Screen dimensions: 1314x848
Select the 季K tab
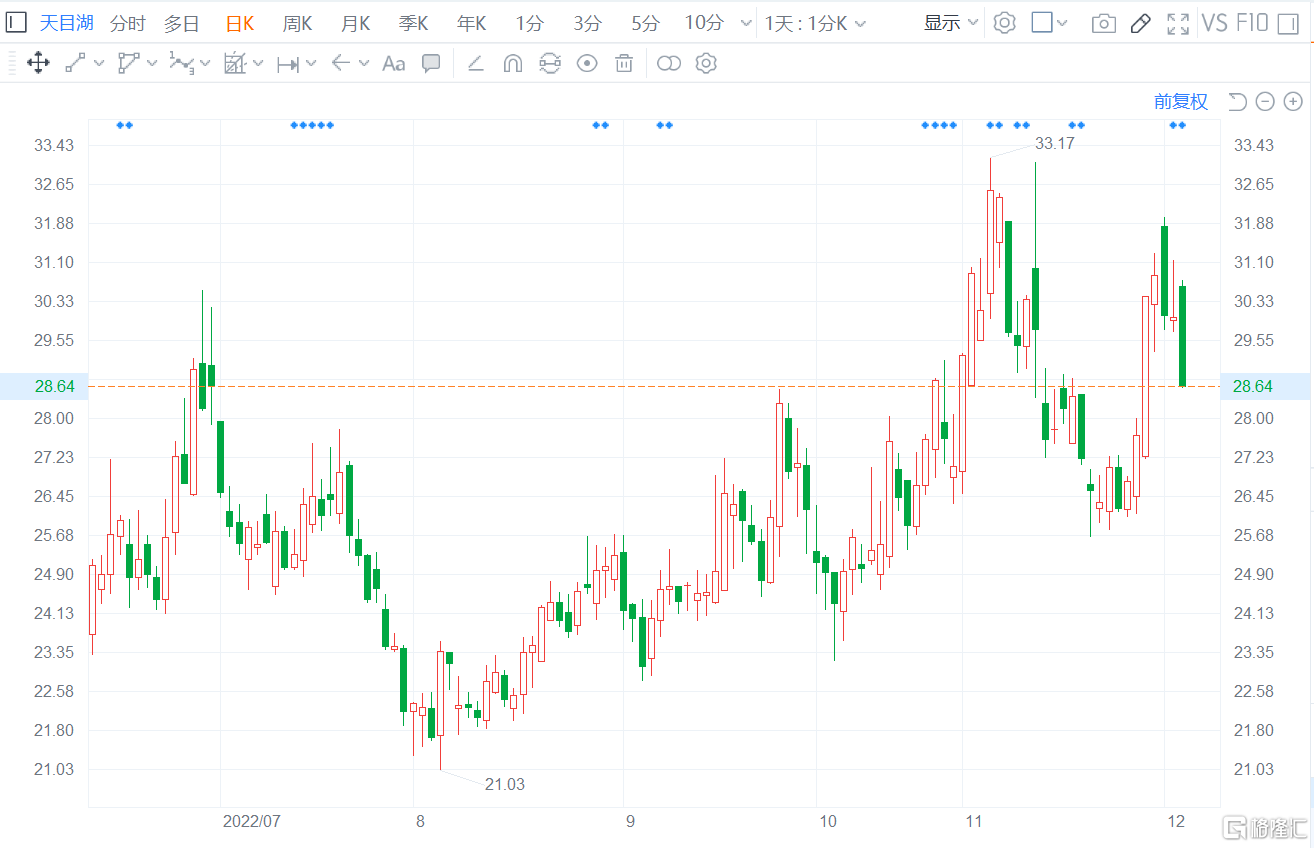pyautogui.click(x=413, y=23)
